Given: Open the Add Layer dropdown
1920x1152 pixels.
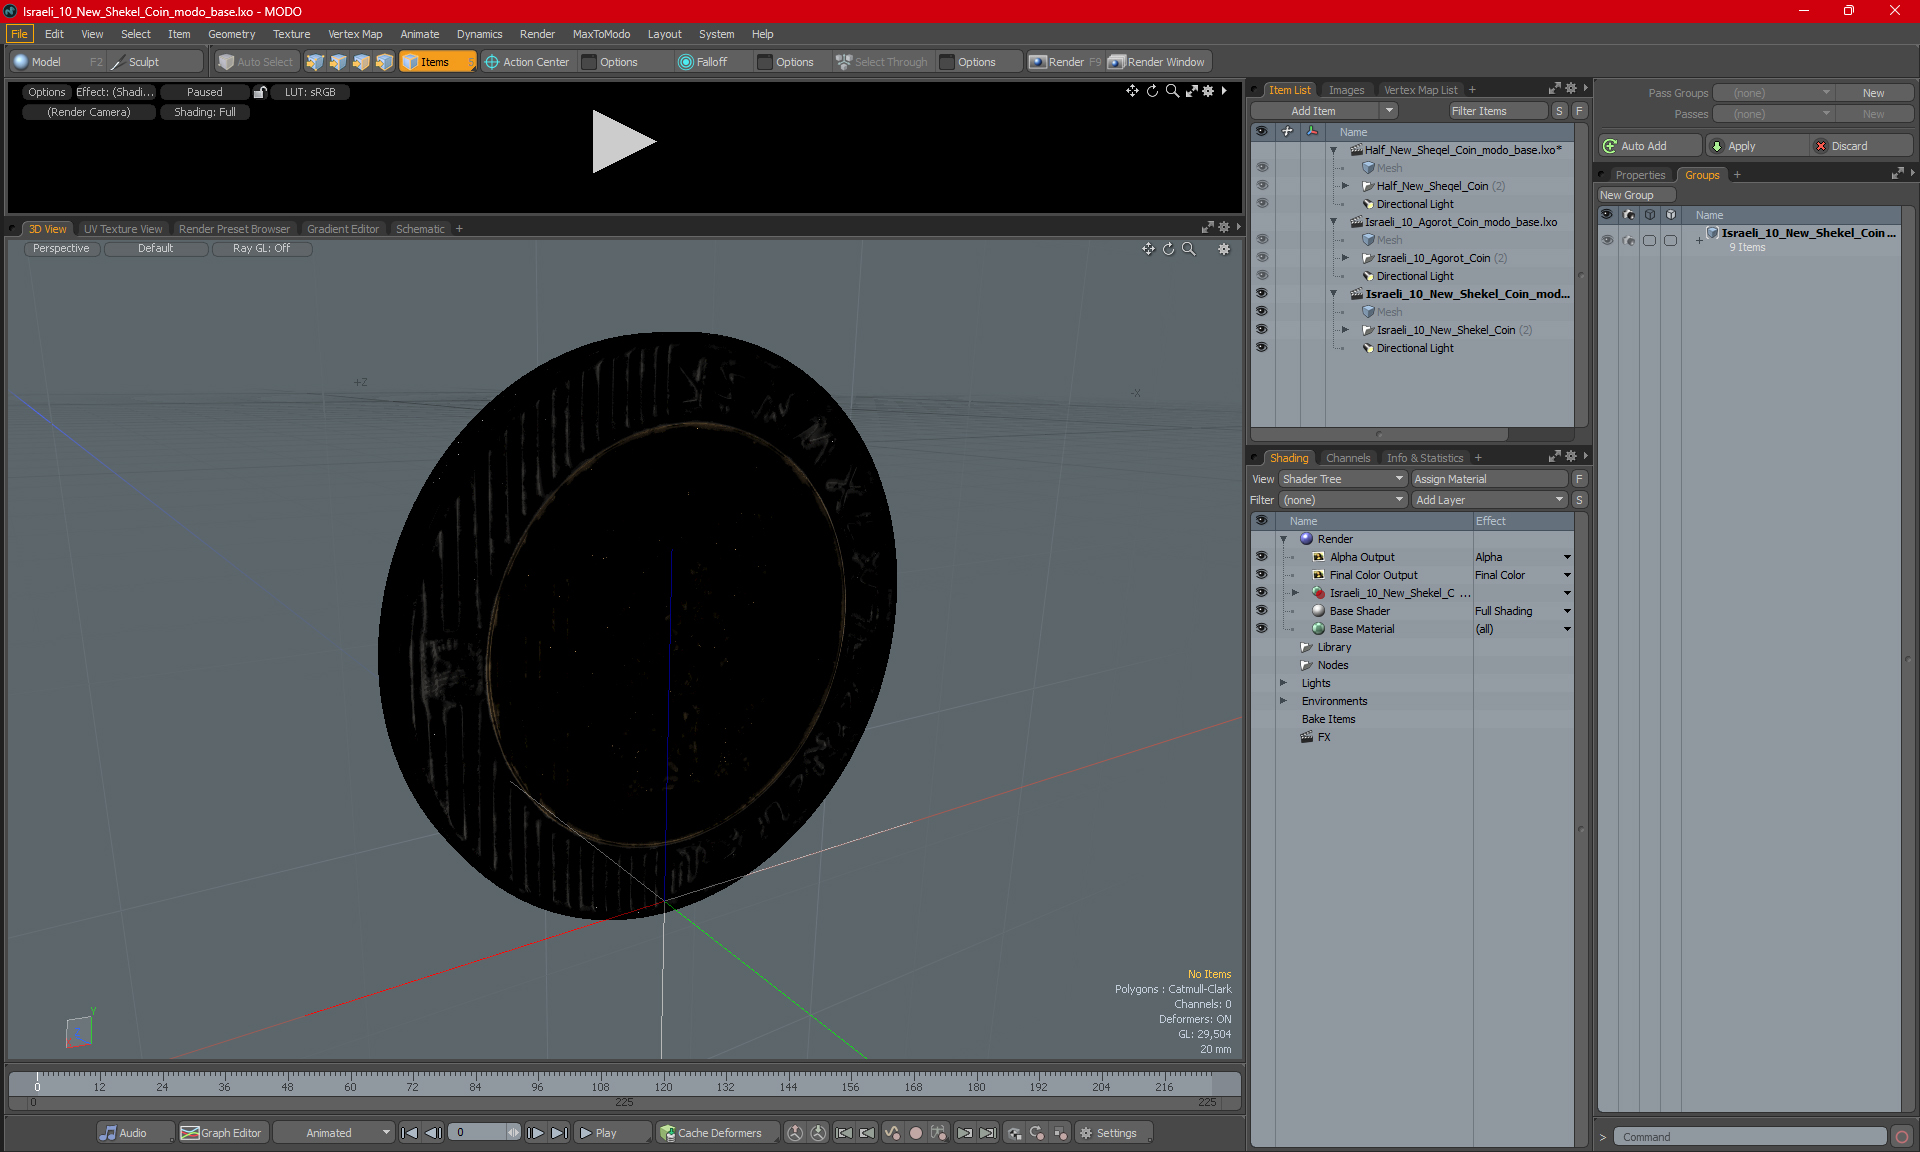Looking at the screenshot, I should tap(1489, 500).
